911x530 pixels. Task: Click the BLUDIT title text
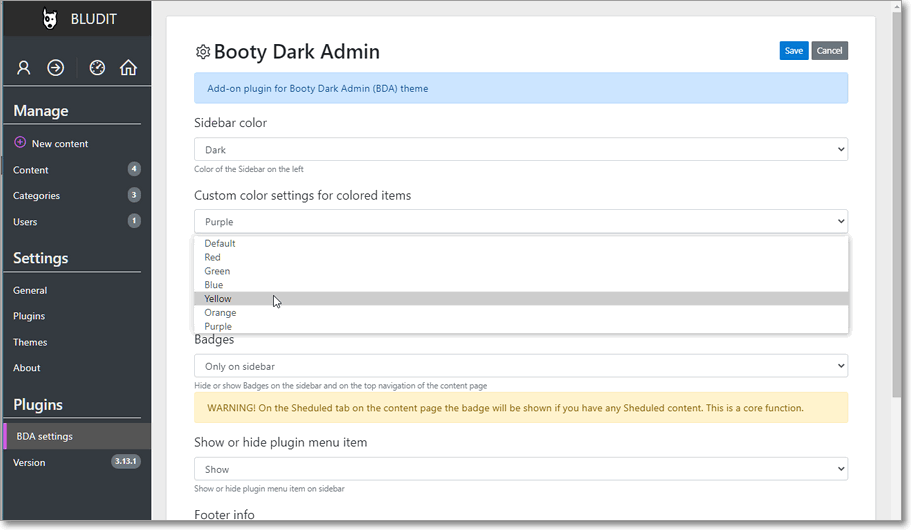tap(94, 19)
